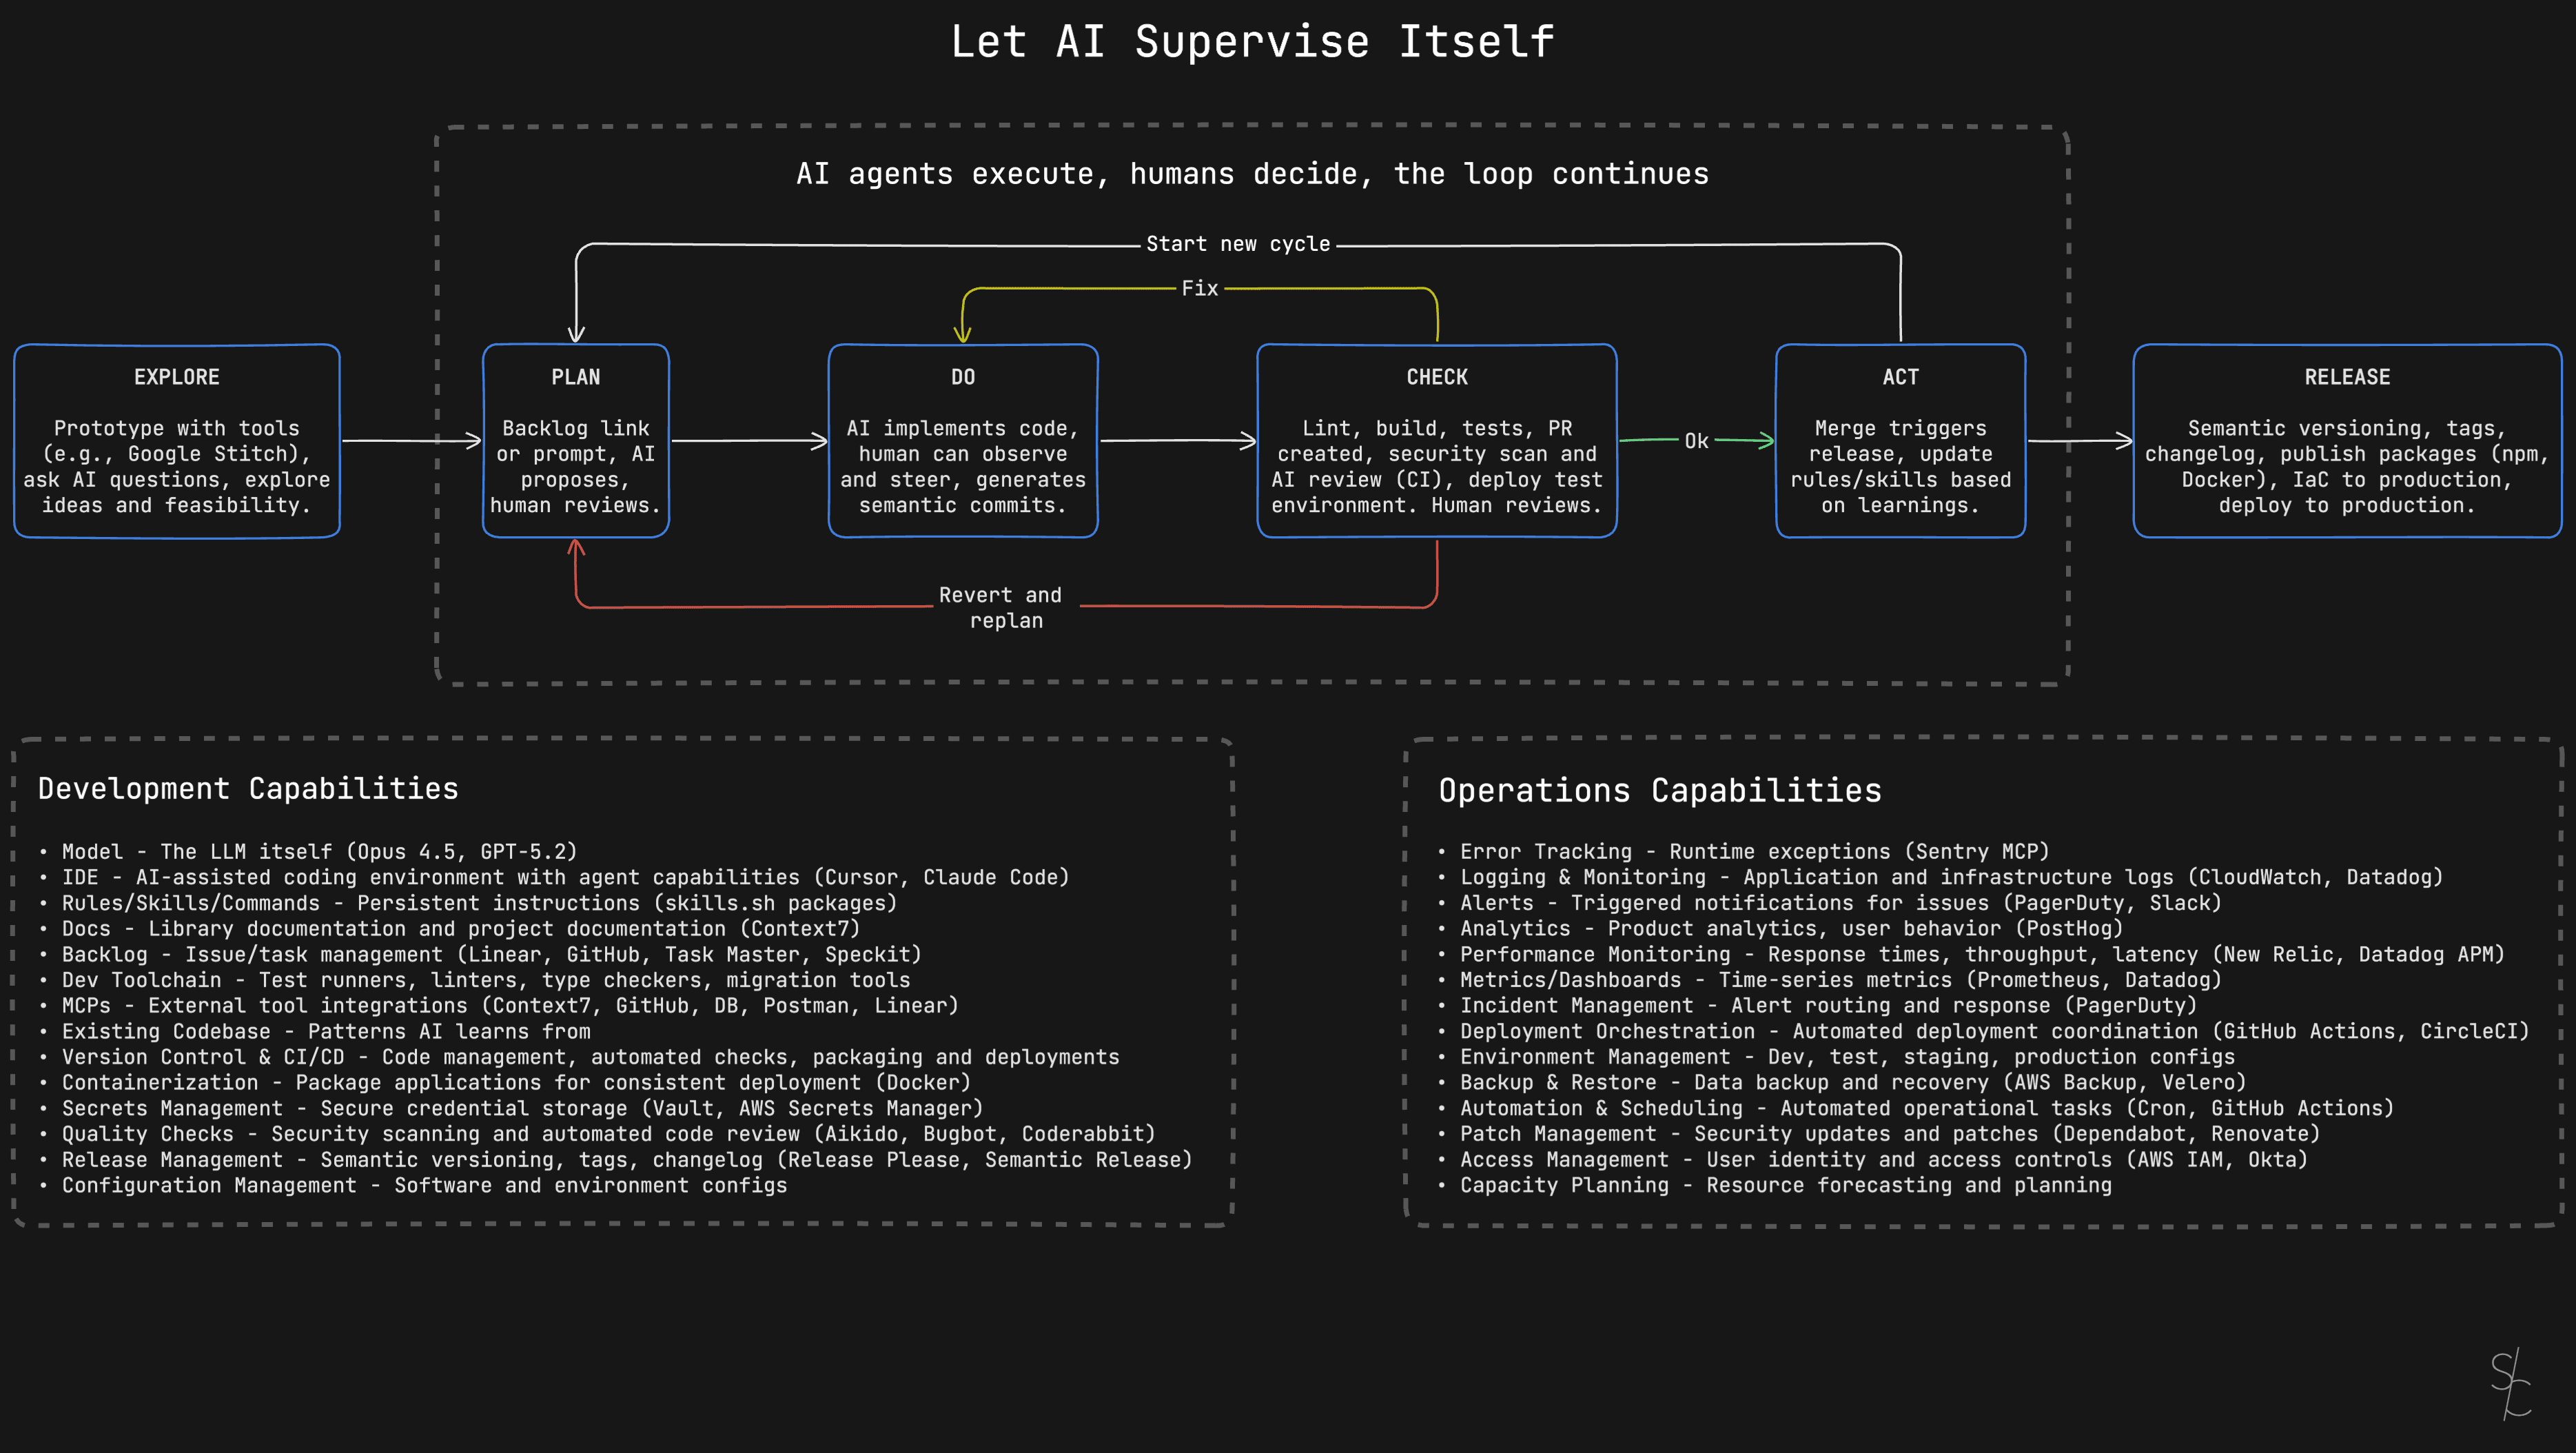This screenshot has width=2576, height=1453.
Task: Click the PLAN stage box
Action: (x=575, y=441)
